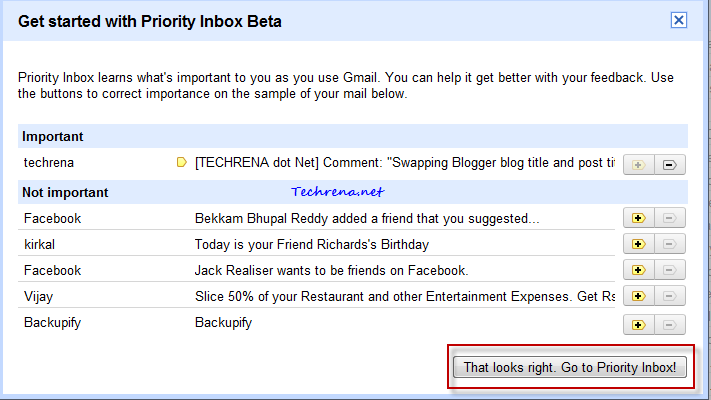Close the Priority Inbox Beta dialog
The image size is (711, 400).
click(678, 20)
